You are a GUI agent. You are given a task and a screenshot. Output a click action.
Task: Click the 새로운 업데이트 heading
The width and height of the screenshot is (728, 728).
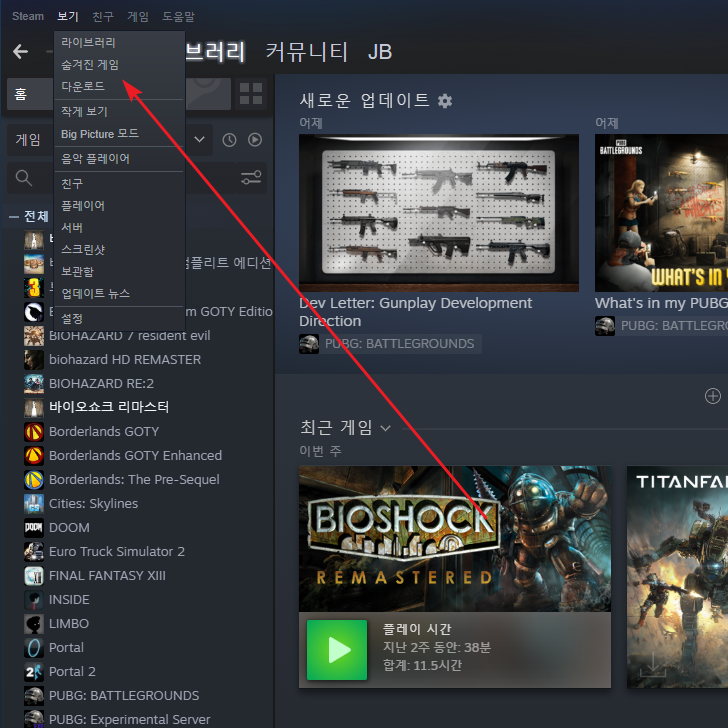pos(364,100)
